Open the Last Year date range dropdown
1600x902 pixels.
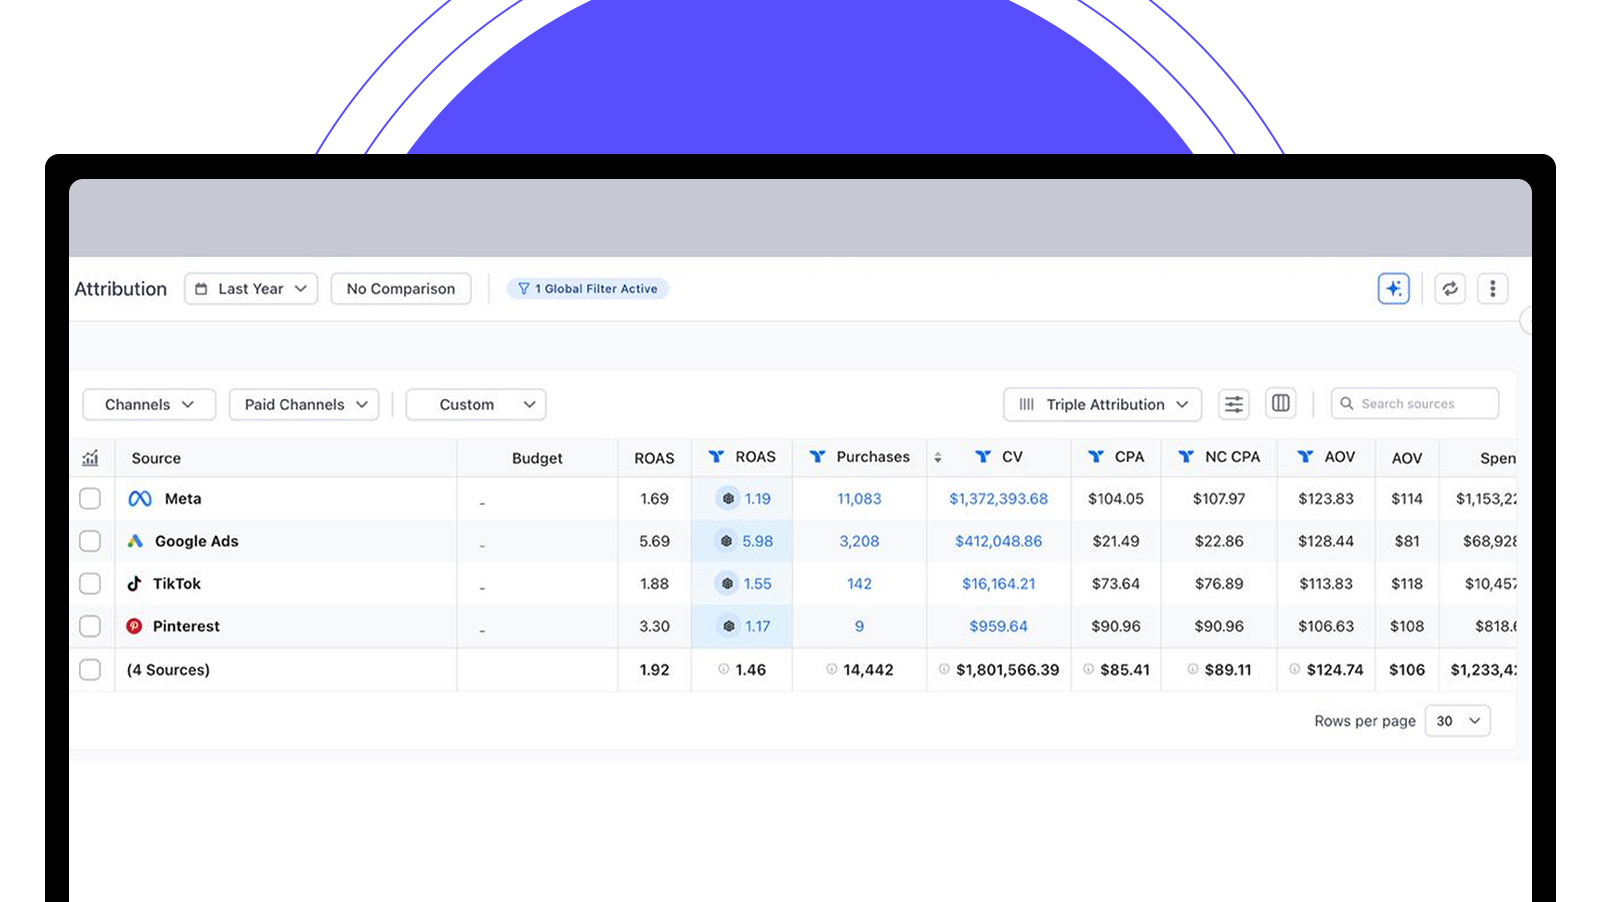click(x=251, y=289)
